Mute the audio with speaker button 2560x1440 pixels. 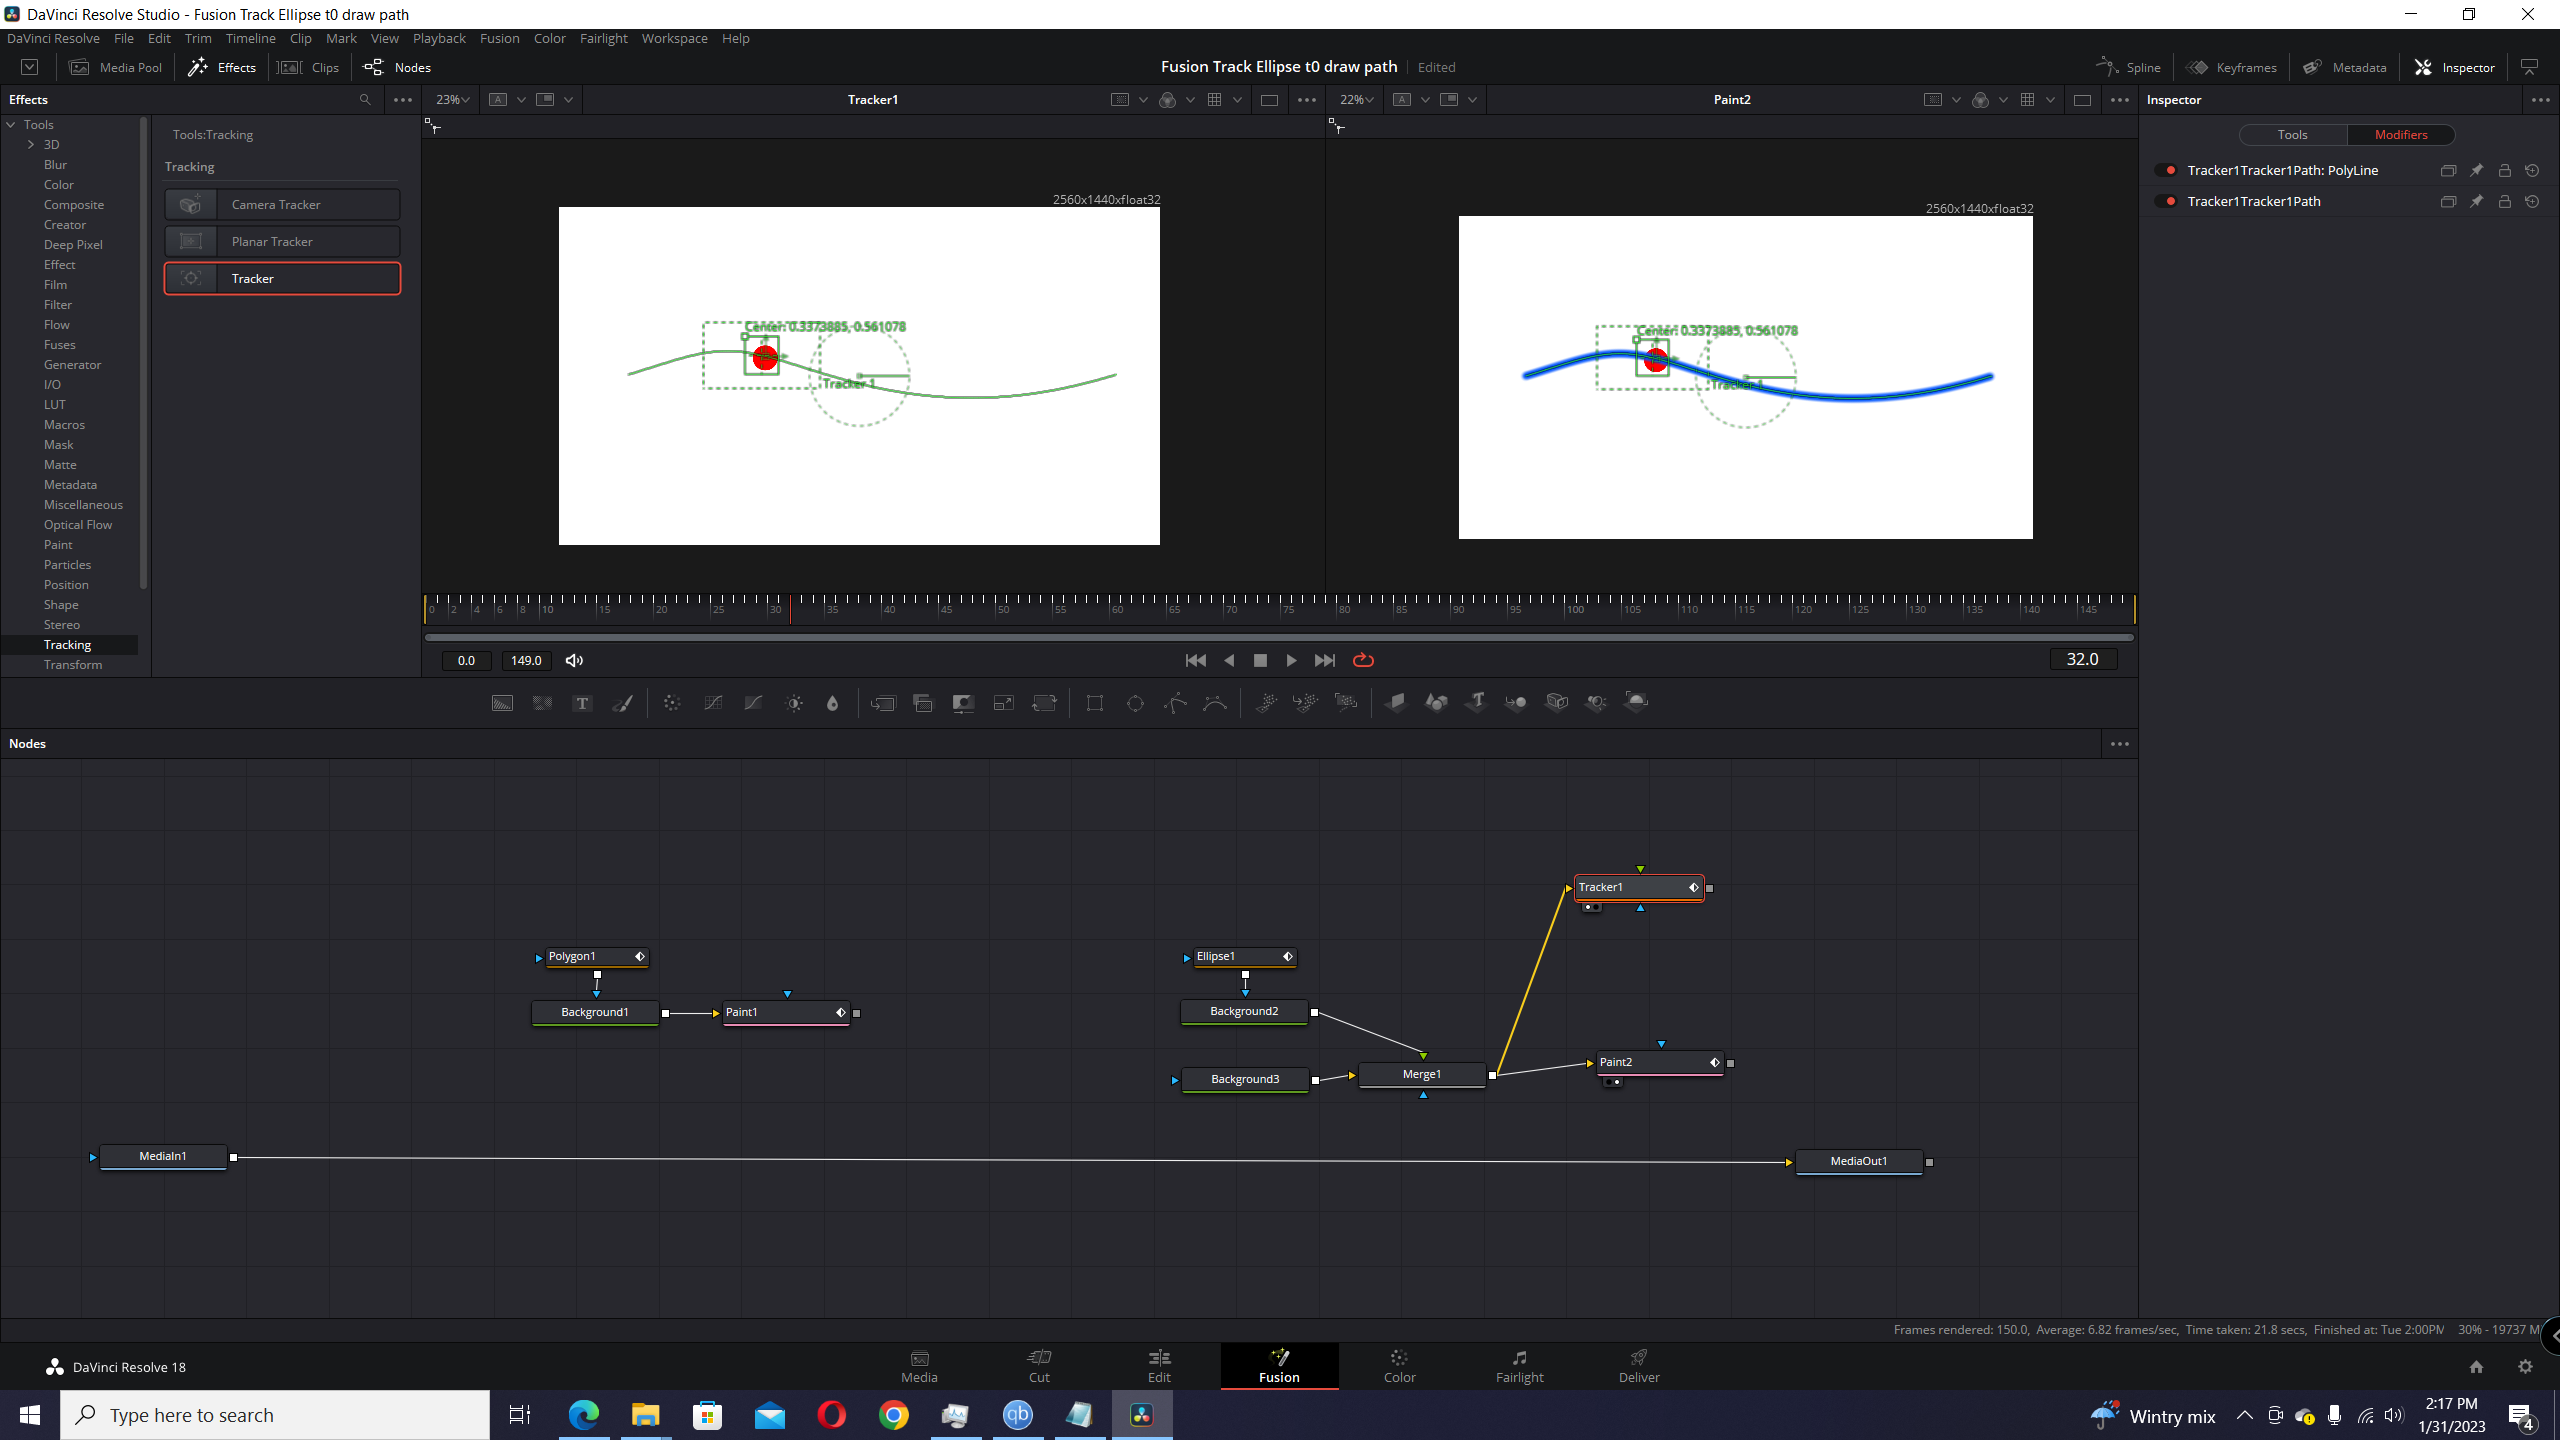click(574, 661)
